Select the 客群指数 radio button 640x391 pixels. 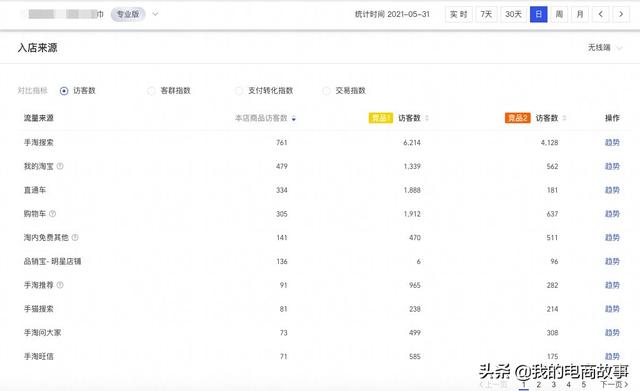coord(151,91)
